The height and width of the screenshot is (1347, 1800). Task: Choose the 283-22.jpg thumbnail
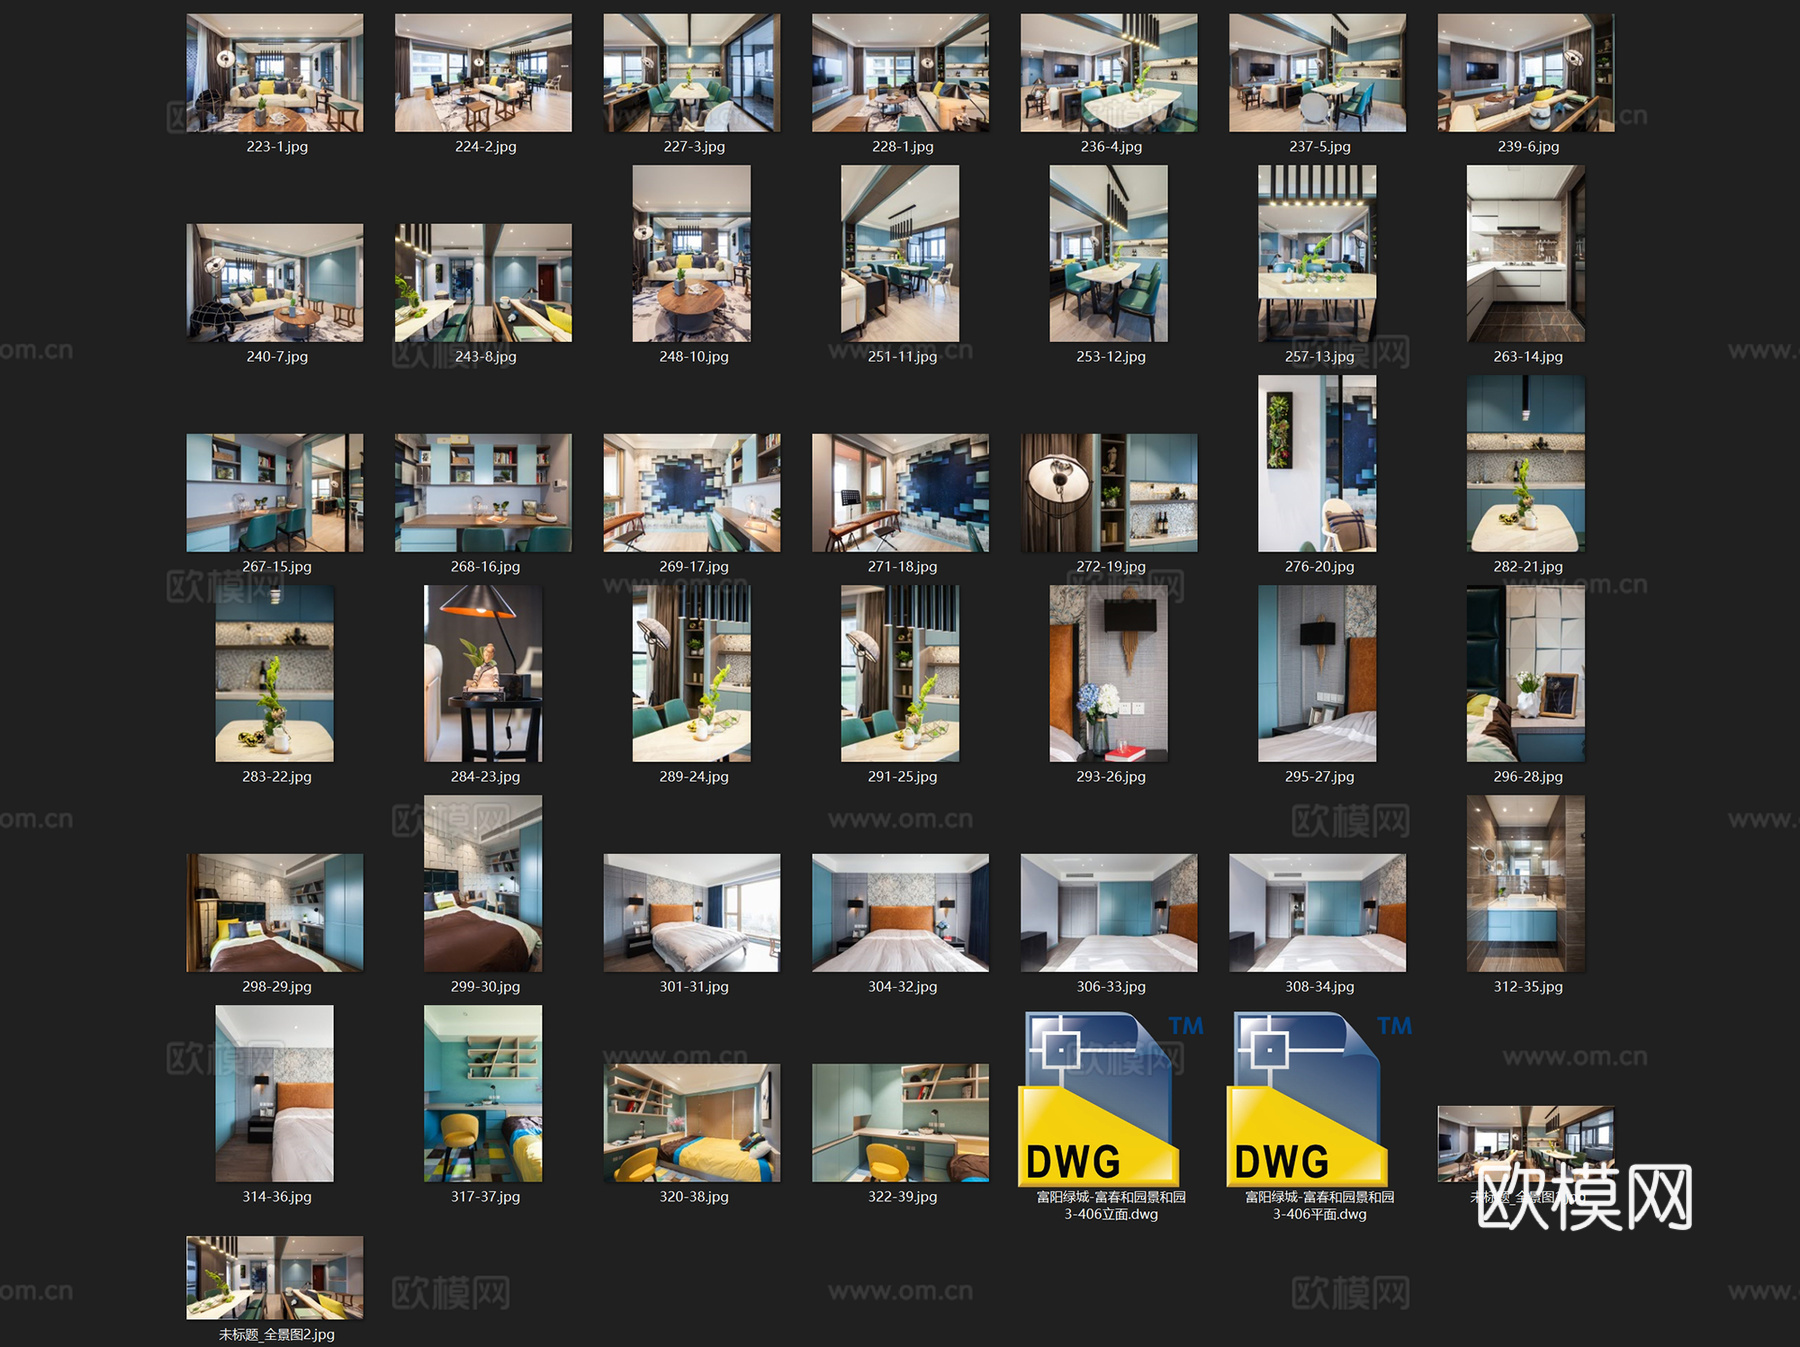(275, 674)
